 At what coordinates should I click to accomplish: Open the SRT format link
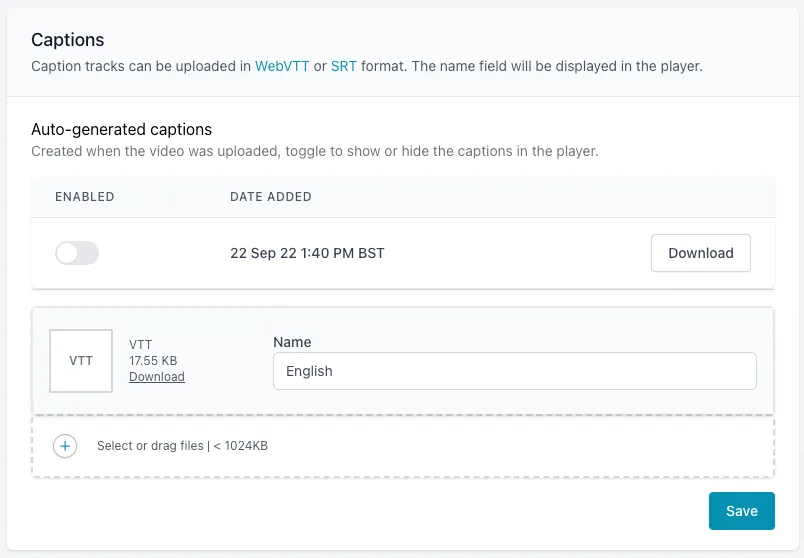[x=344, y=66]
